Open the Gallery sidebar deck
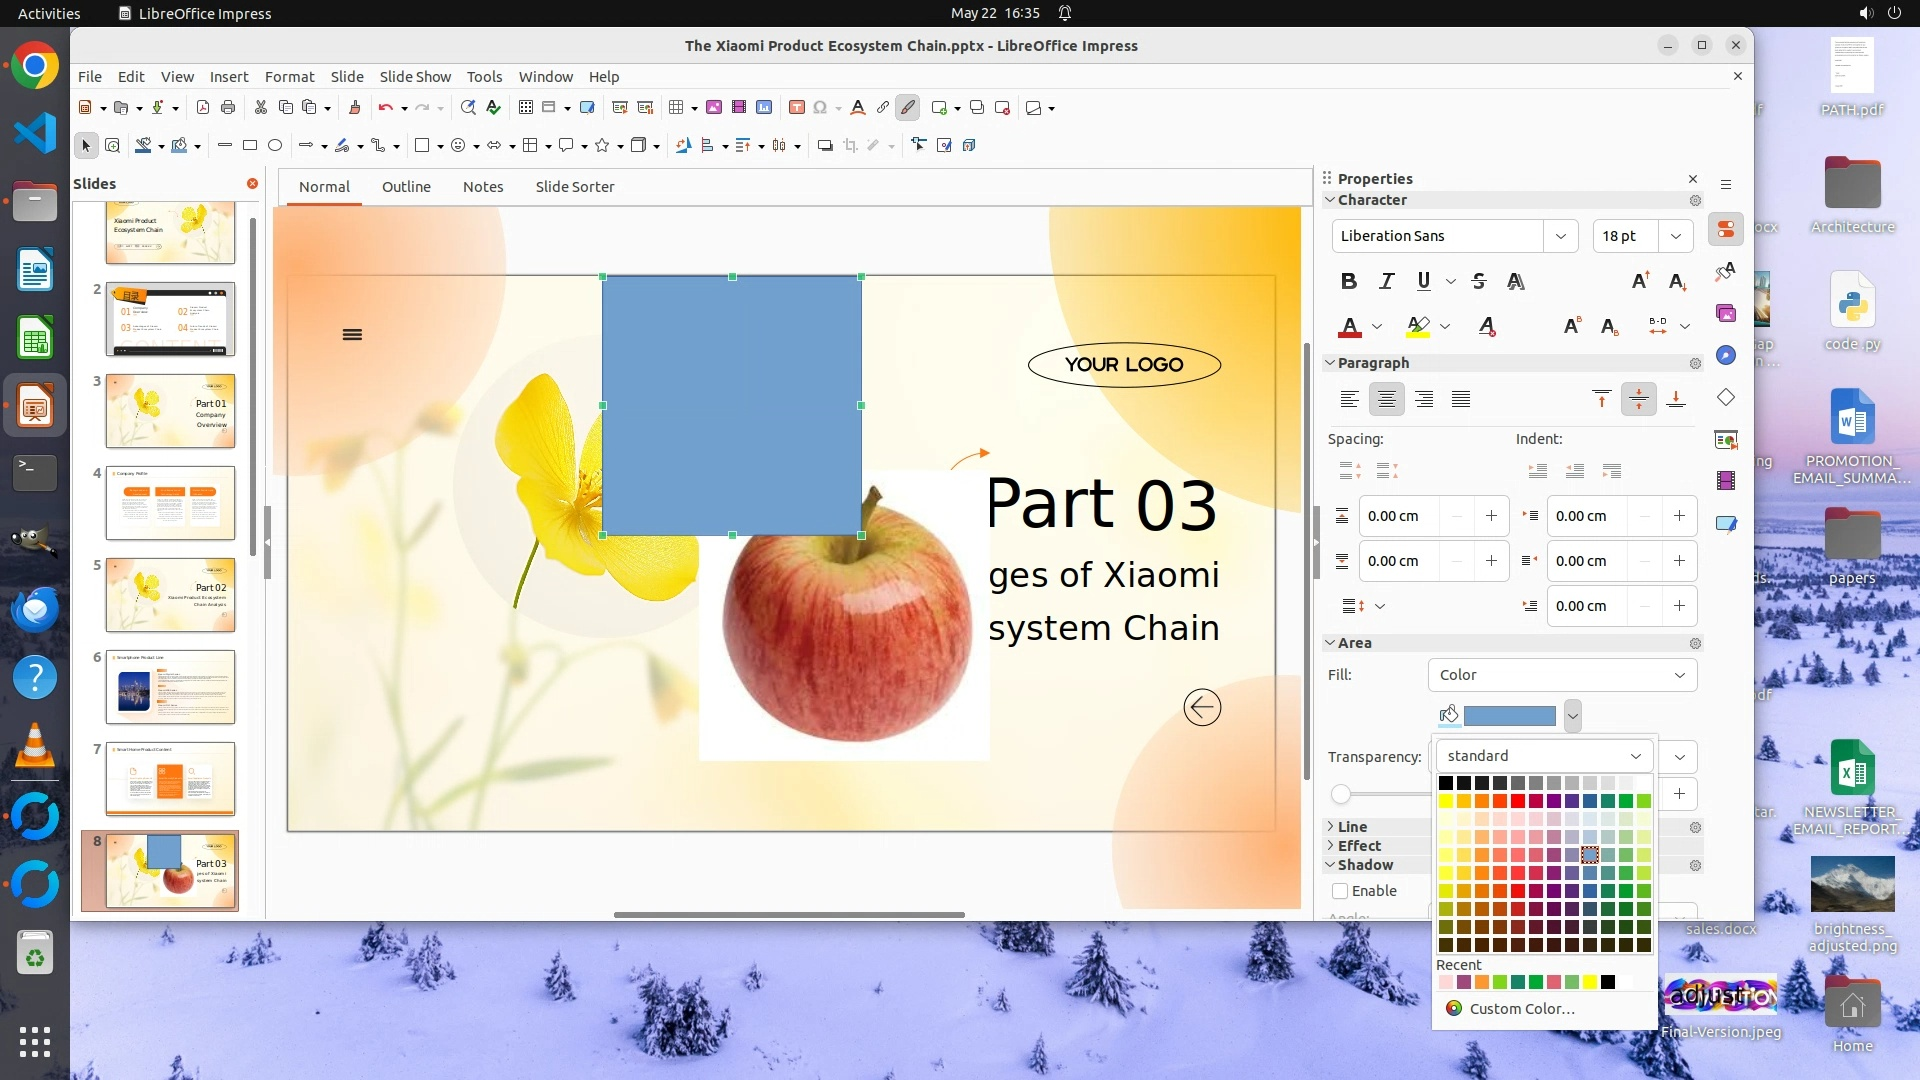This screenshot has width=1920, height=1080. 1726,314
